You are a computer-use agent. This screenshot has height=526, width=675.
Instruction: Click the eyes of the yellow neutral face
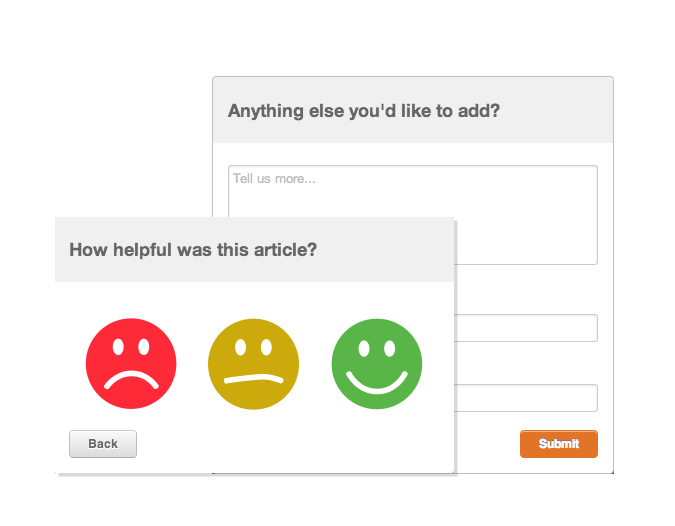tap(254, 347)
